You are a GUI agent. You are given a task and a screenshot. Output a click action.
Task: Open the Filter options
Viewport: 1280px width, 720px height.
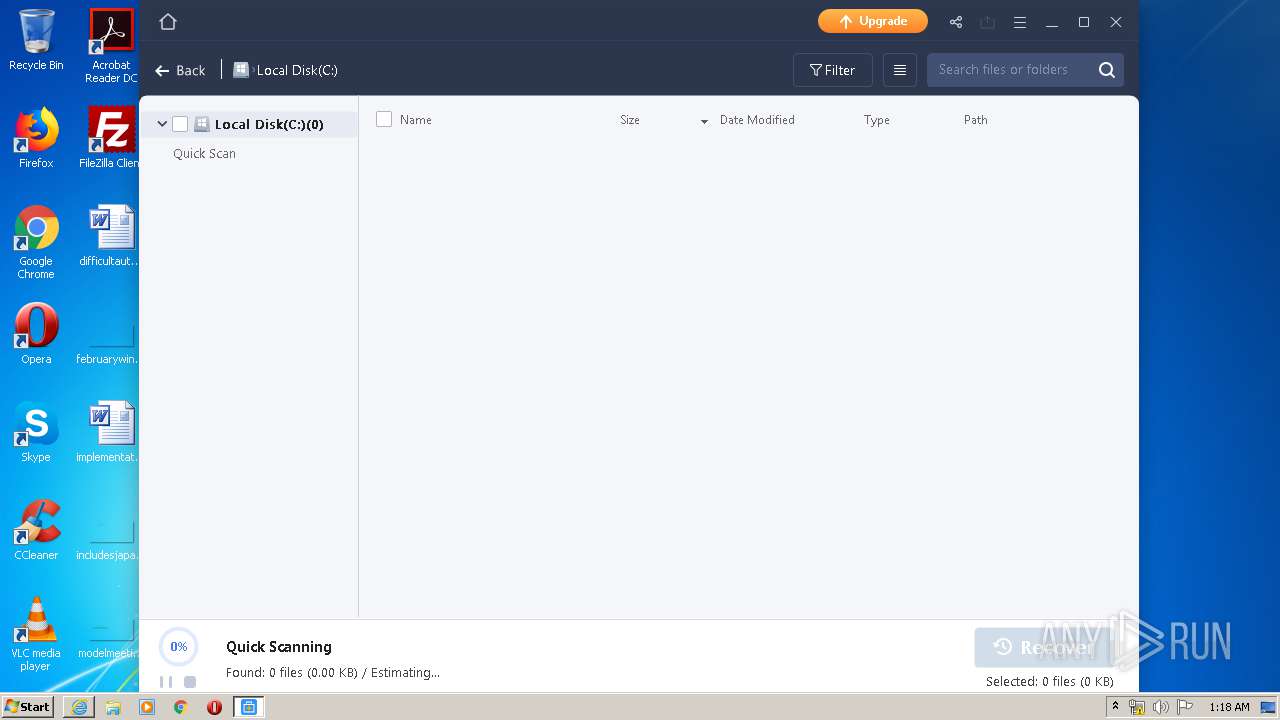(x=833, y=70)
